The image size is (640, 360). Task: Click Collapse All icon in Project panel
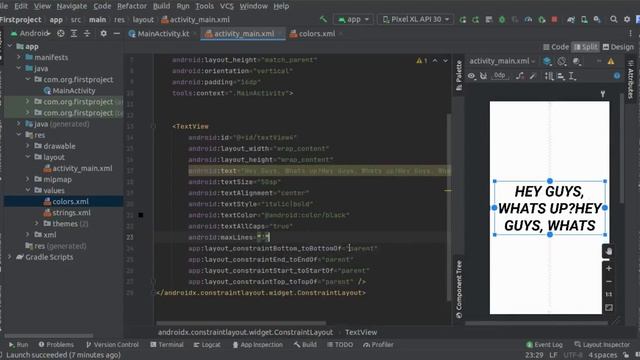click(87, 33)
